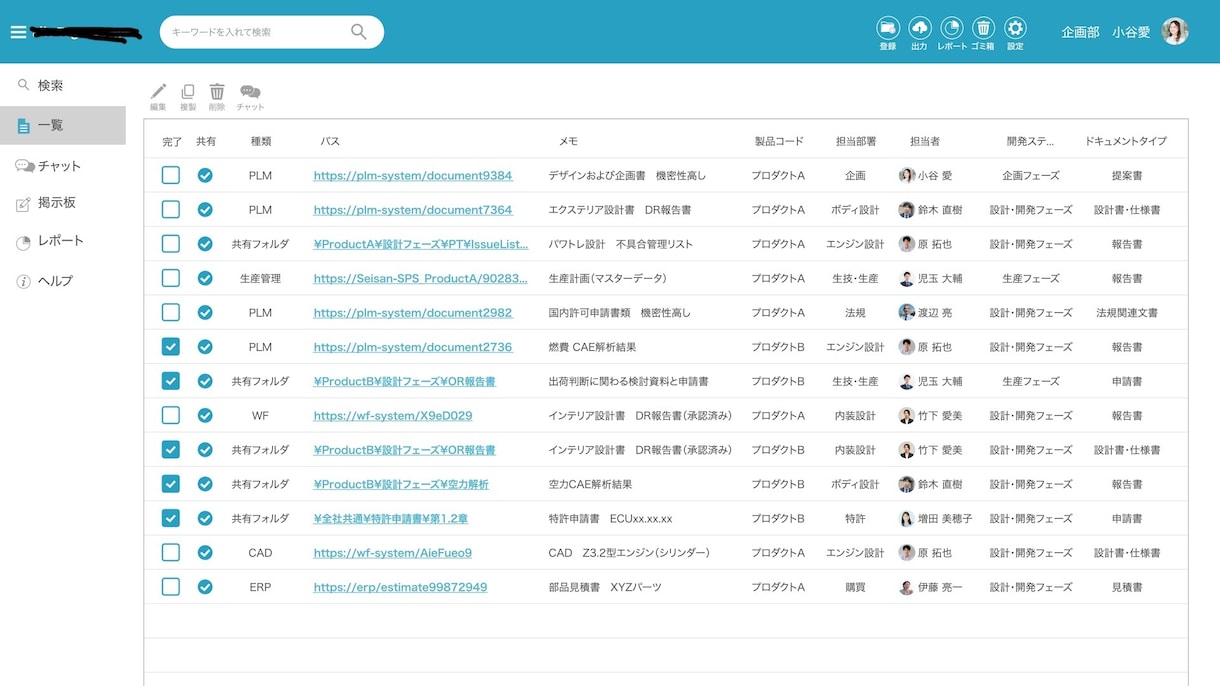Uncheck the box for 出荷判断 row
Screen dimensions: 1220x686
[x=171, y=381]
